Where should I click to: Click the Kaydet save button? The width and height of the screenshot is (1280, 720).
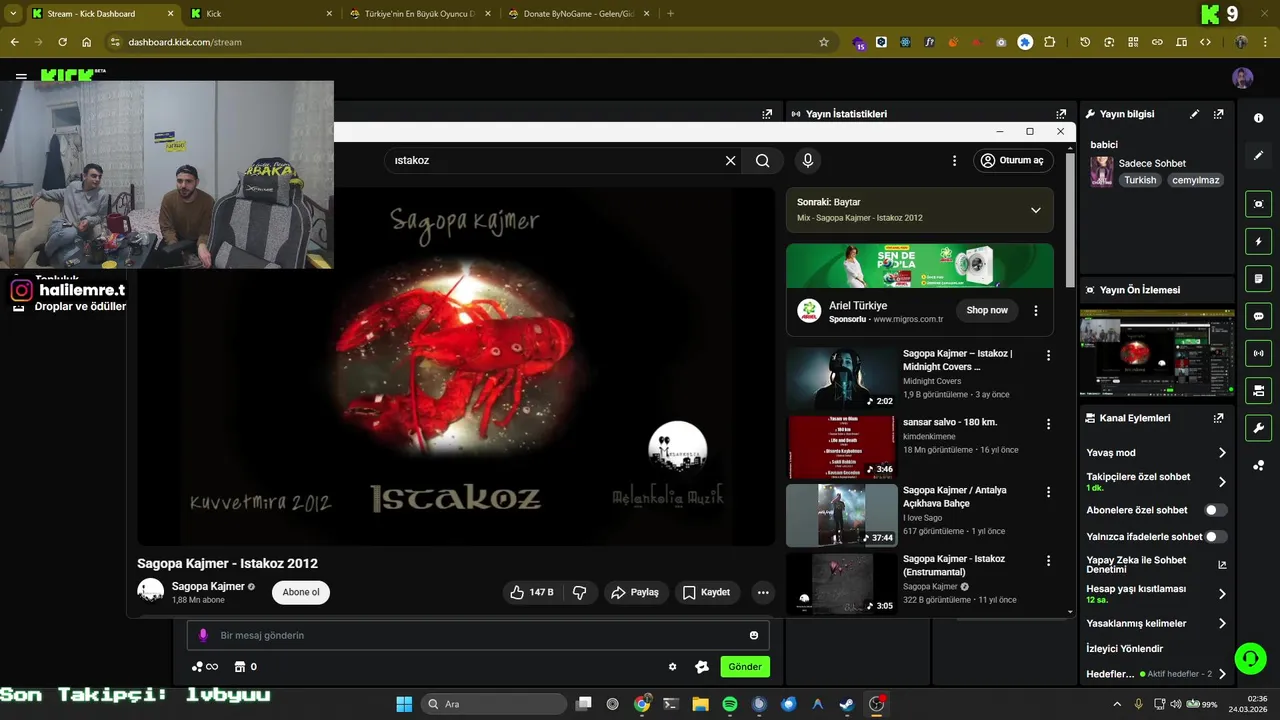(x=706, y=592)
